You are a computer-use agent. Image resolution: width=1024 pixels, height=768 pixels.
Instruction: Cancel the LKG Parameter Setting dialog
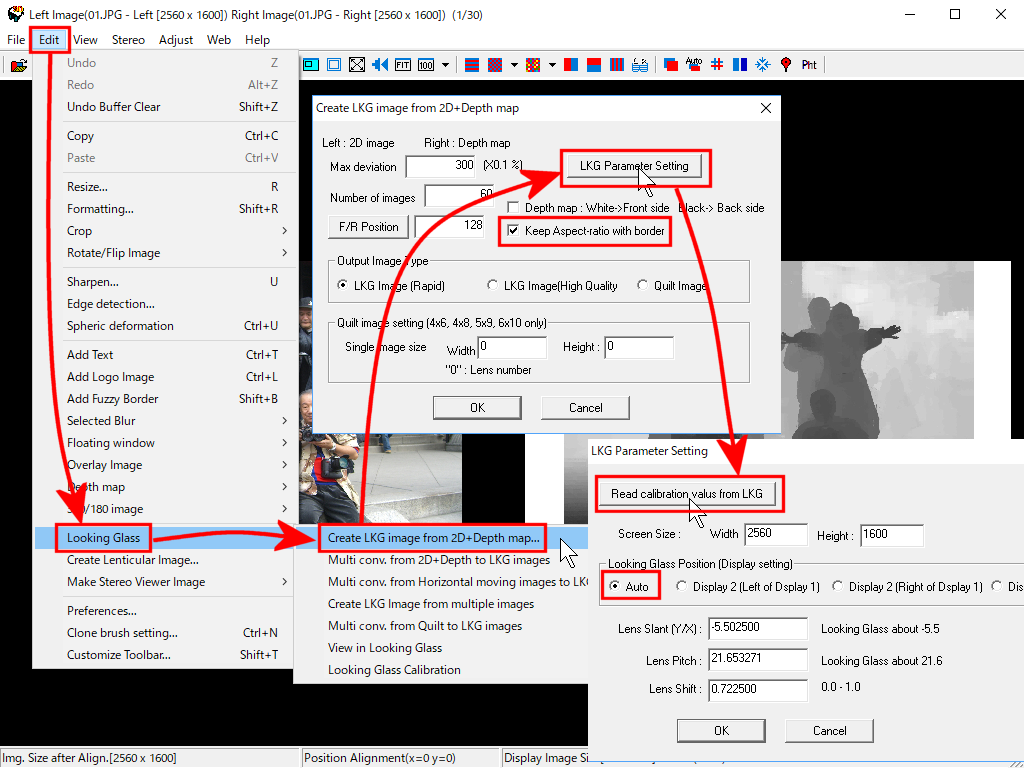pos(829,731)
